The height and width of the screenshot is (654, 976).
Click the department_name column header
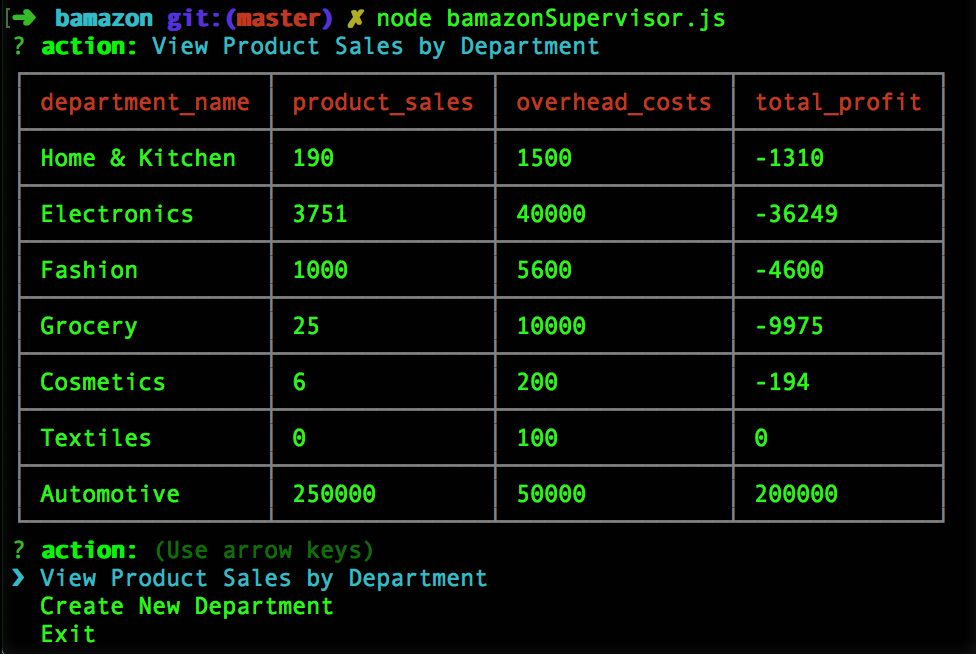tap(144, 102)
